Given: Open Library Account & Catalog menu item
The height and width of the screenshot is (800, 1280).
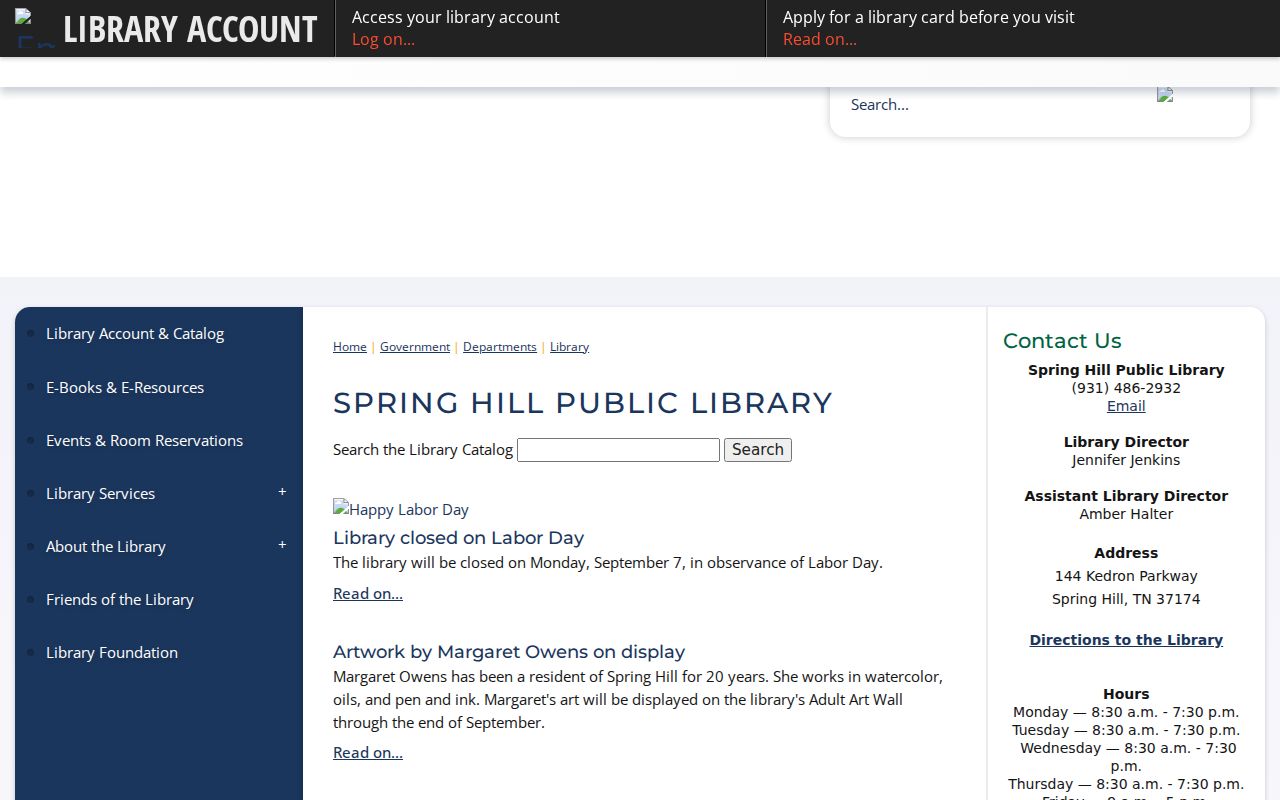Looking at the screenshot, I should point(135,334).
